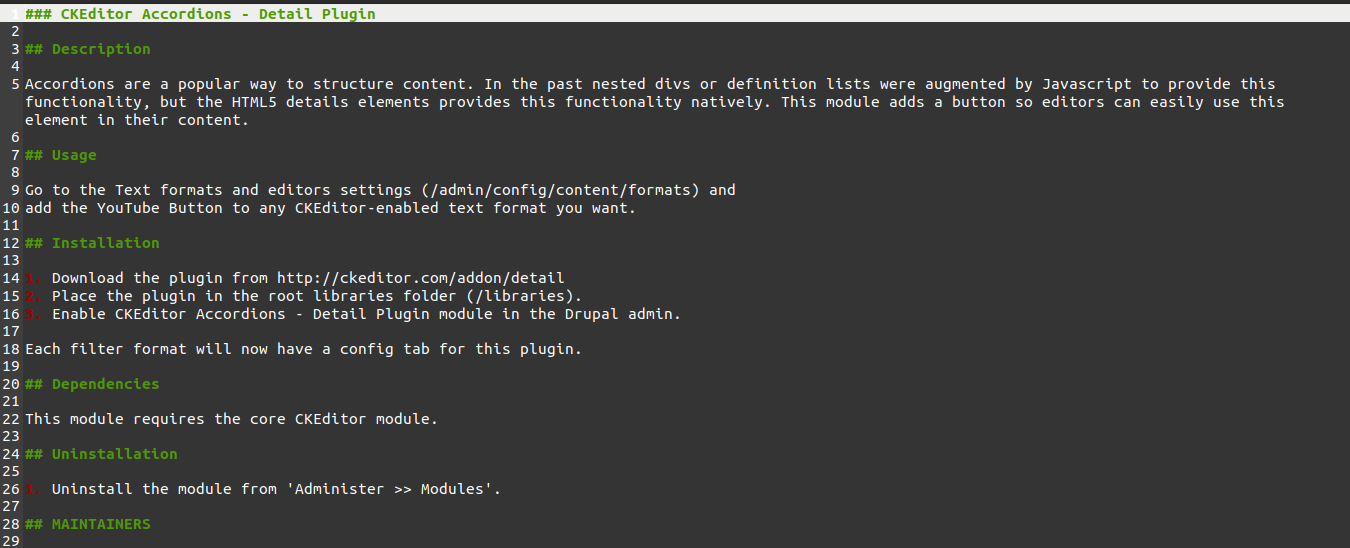The width and height of the screenshot is (1350, 548).
Task: Click the Installation heading text
Action: point(105,243)
